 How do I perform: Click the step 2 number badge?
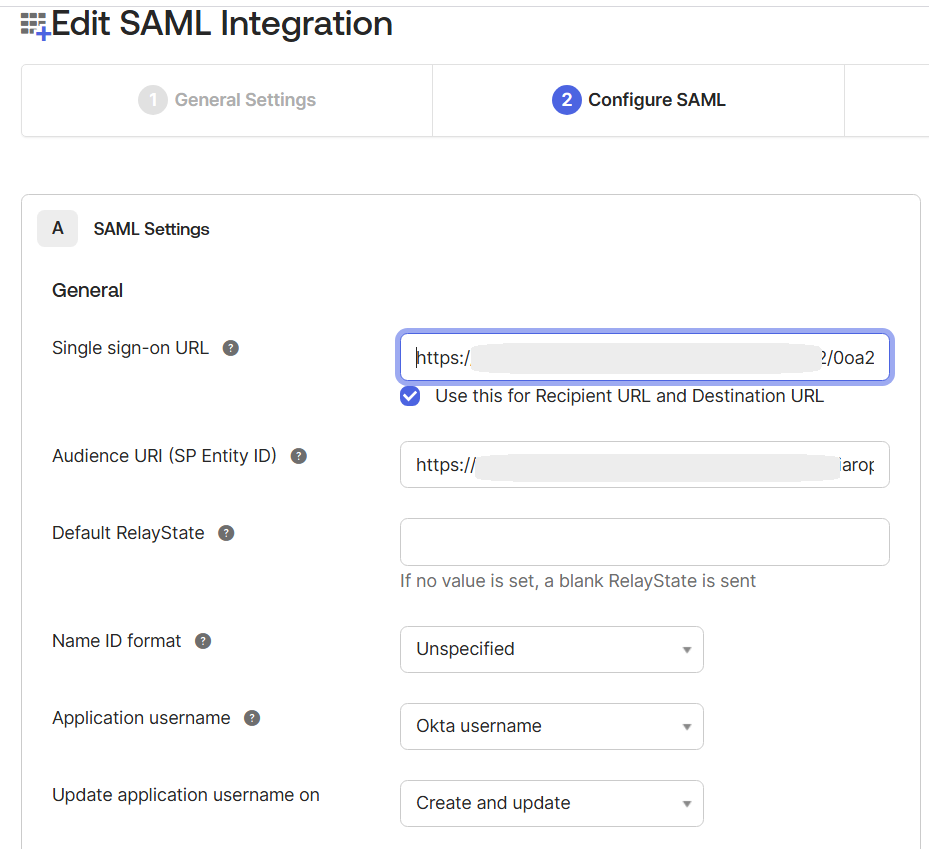pos(566,100)
